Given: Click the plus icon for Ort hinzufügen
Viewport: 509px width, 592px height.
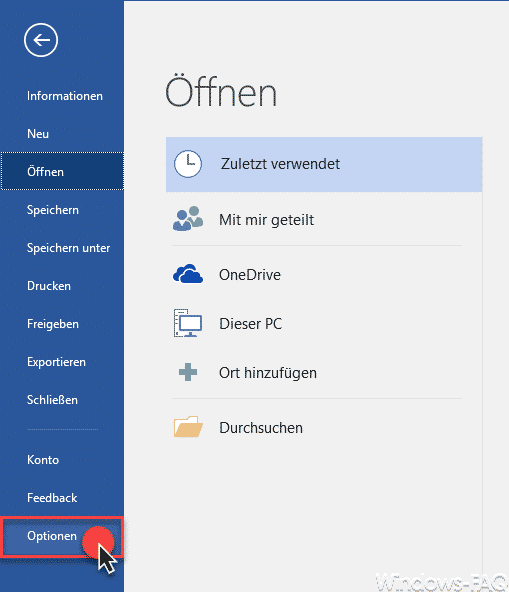Looking at the screenshot, I should [188, 372].
